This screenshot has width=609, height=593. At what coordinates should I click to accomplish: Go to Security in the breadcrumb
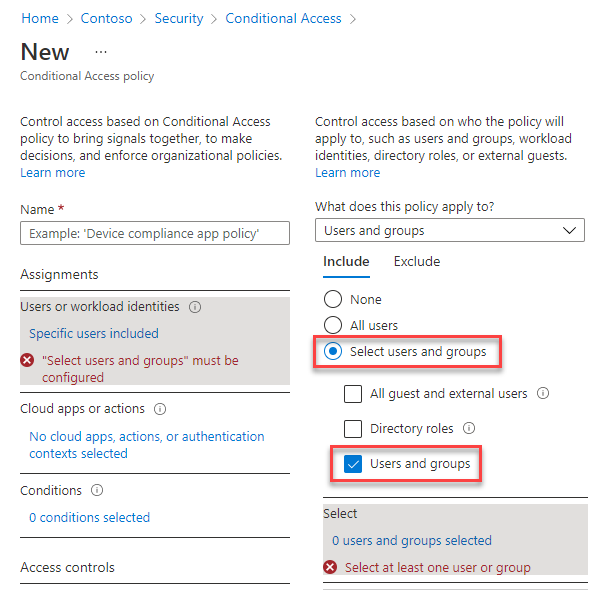pos(179,18)
